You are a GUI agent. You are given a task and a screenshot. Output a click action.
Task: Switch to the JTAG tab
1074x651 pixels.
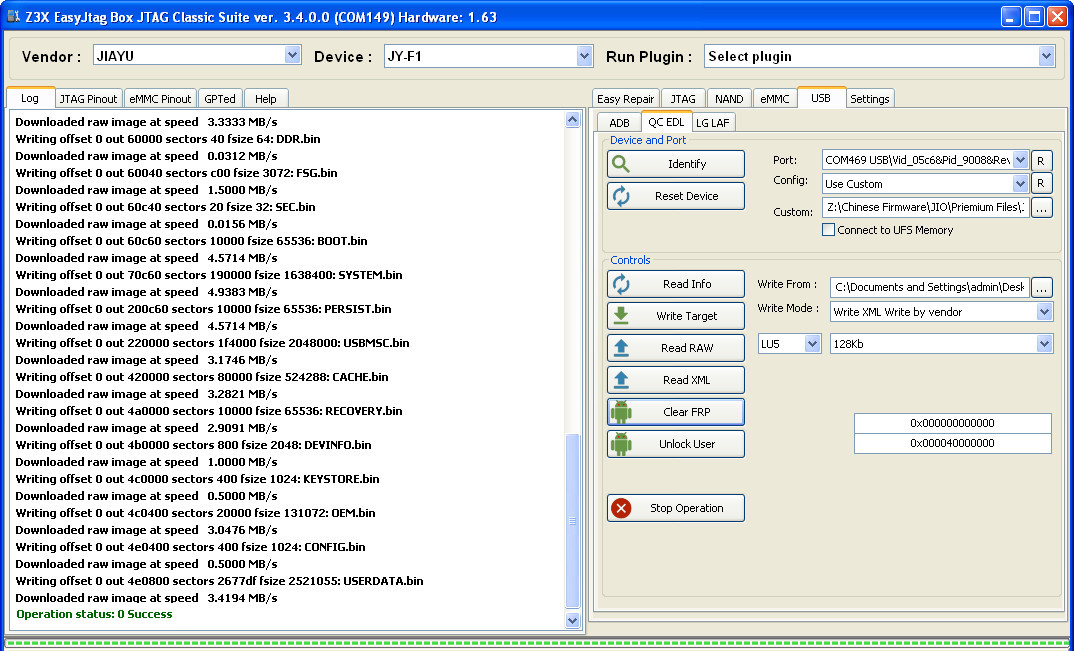(683, 99)
